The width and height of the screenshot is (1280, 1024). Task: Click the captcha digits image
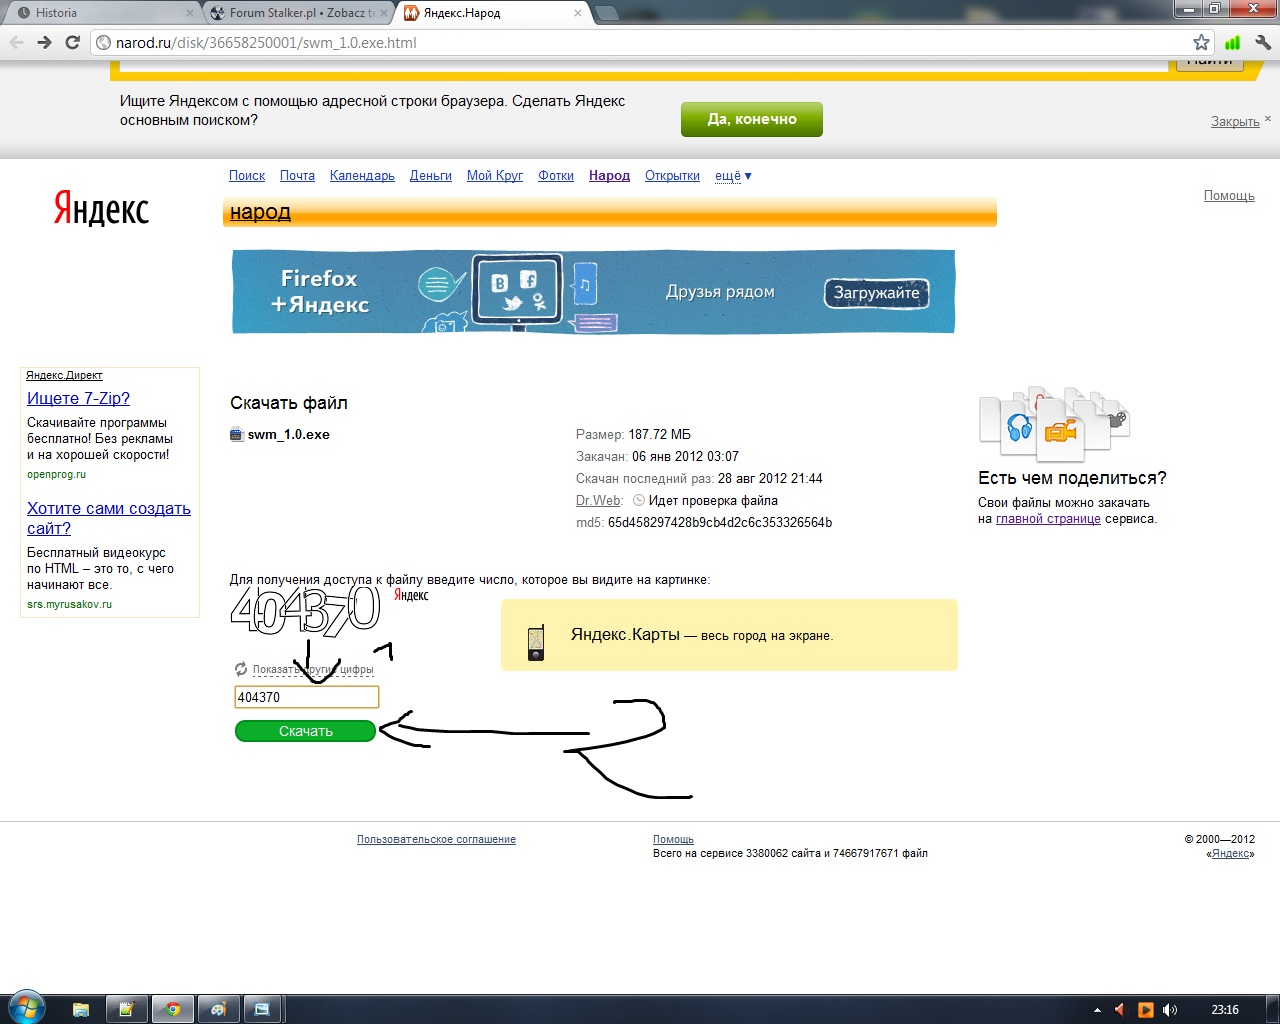pos(306,609)
